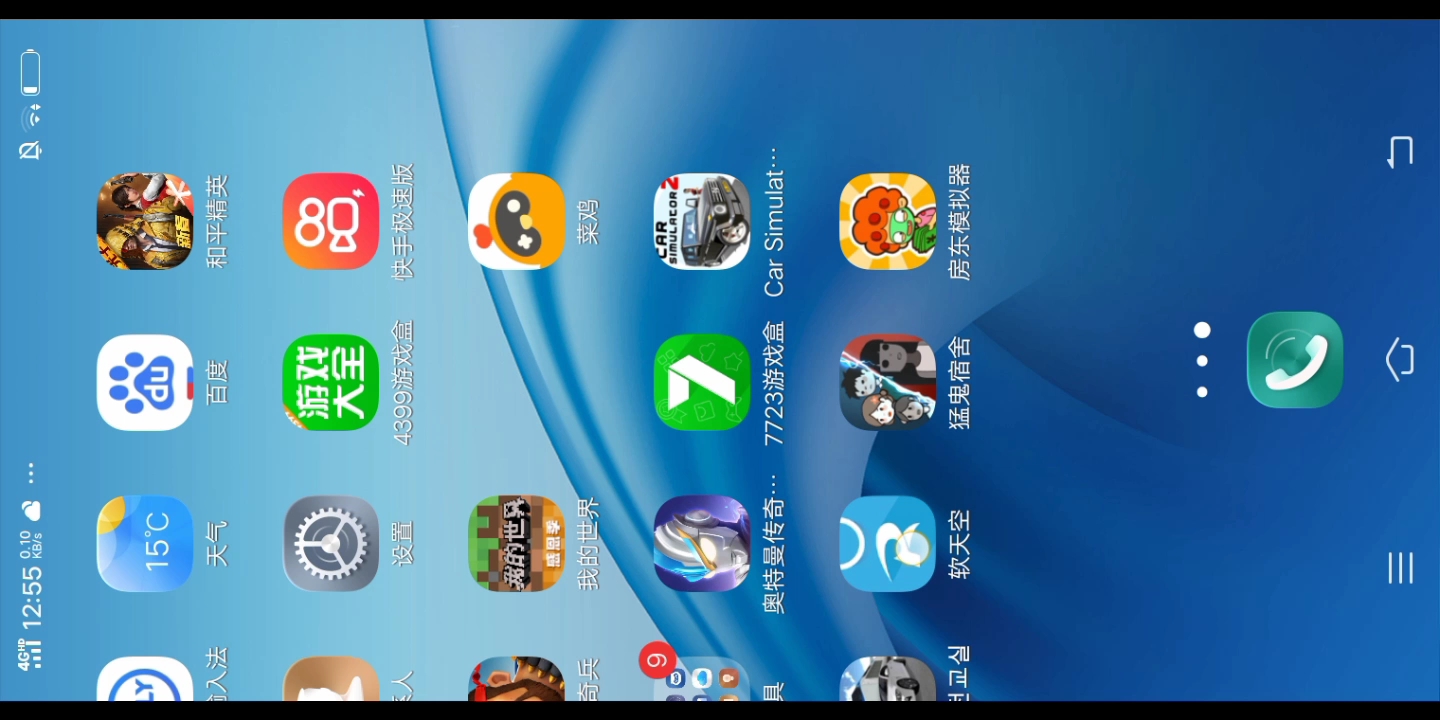Tap the battery icon in status bar
The width and height of the screenshot is (1440, 720).
click(x=31, y=72)
